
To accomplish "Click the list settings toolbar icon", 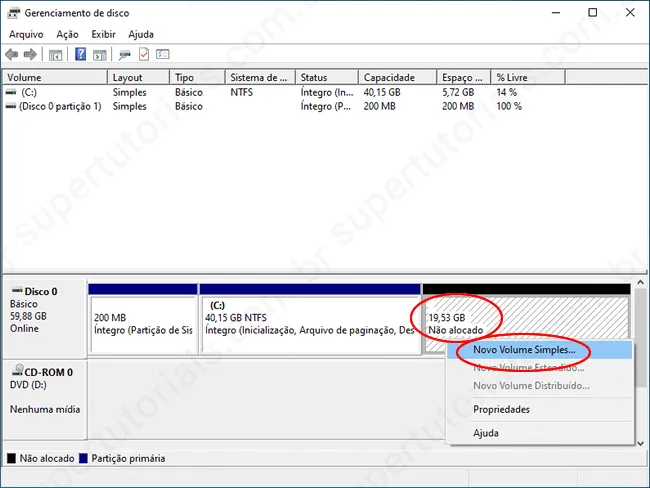I will 162,54.
